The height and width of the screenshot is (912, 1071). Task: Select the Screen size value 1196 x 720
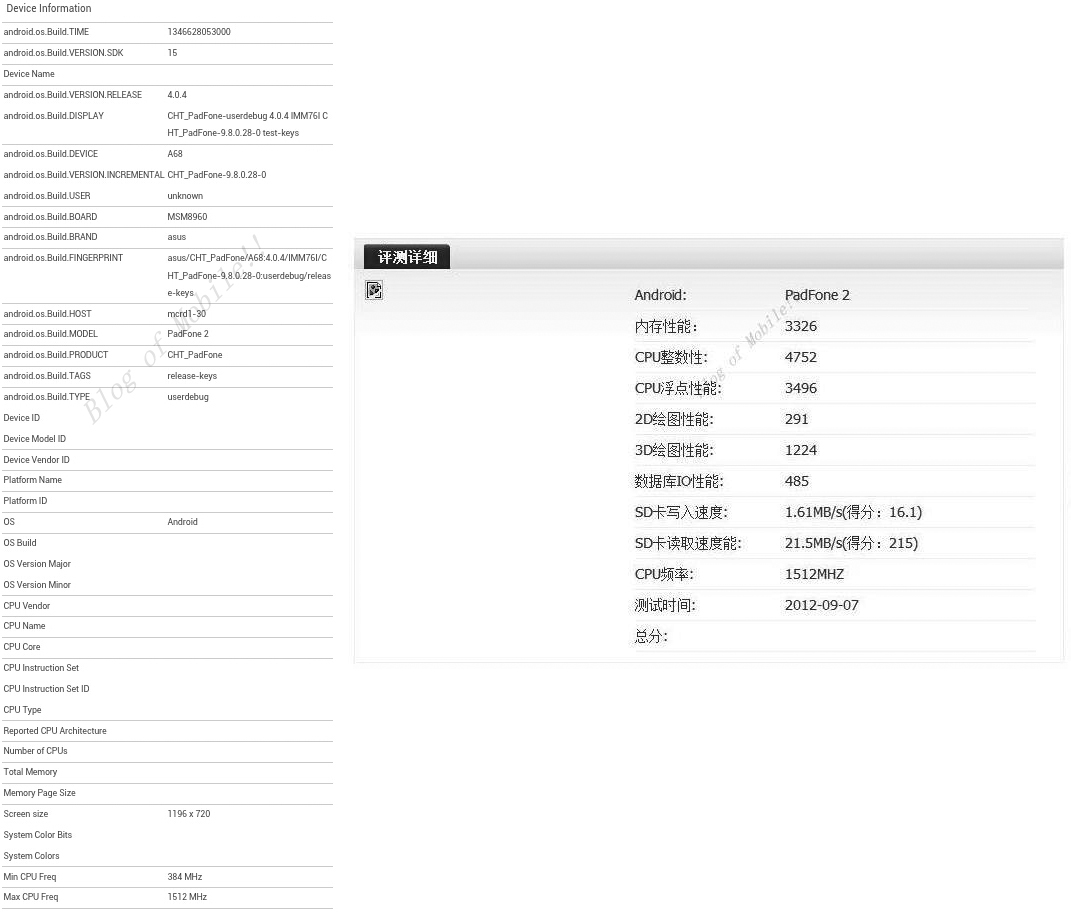(x=189, y=814)
